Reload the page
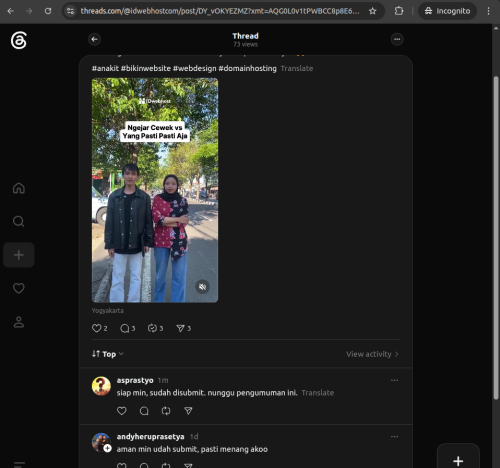Viewport: 500px width, 468px height. click(48, 11)
